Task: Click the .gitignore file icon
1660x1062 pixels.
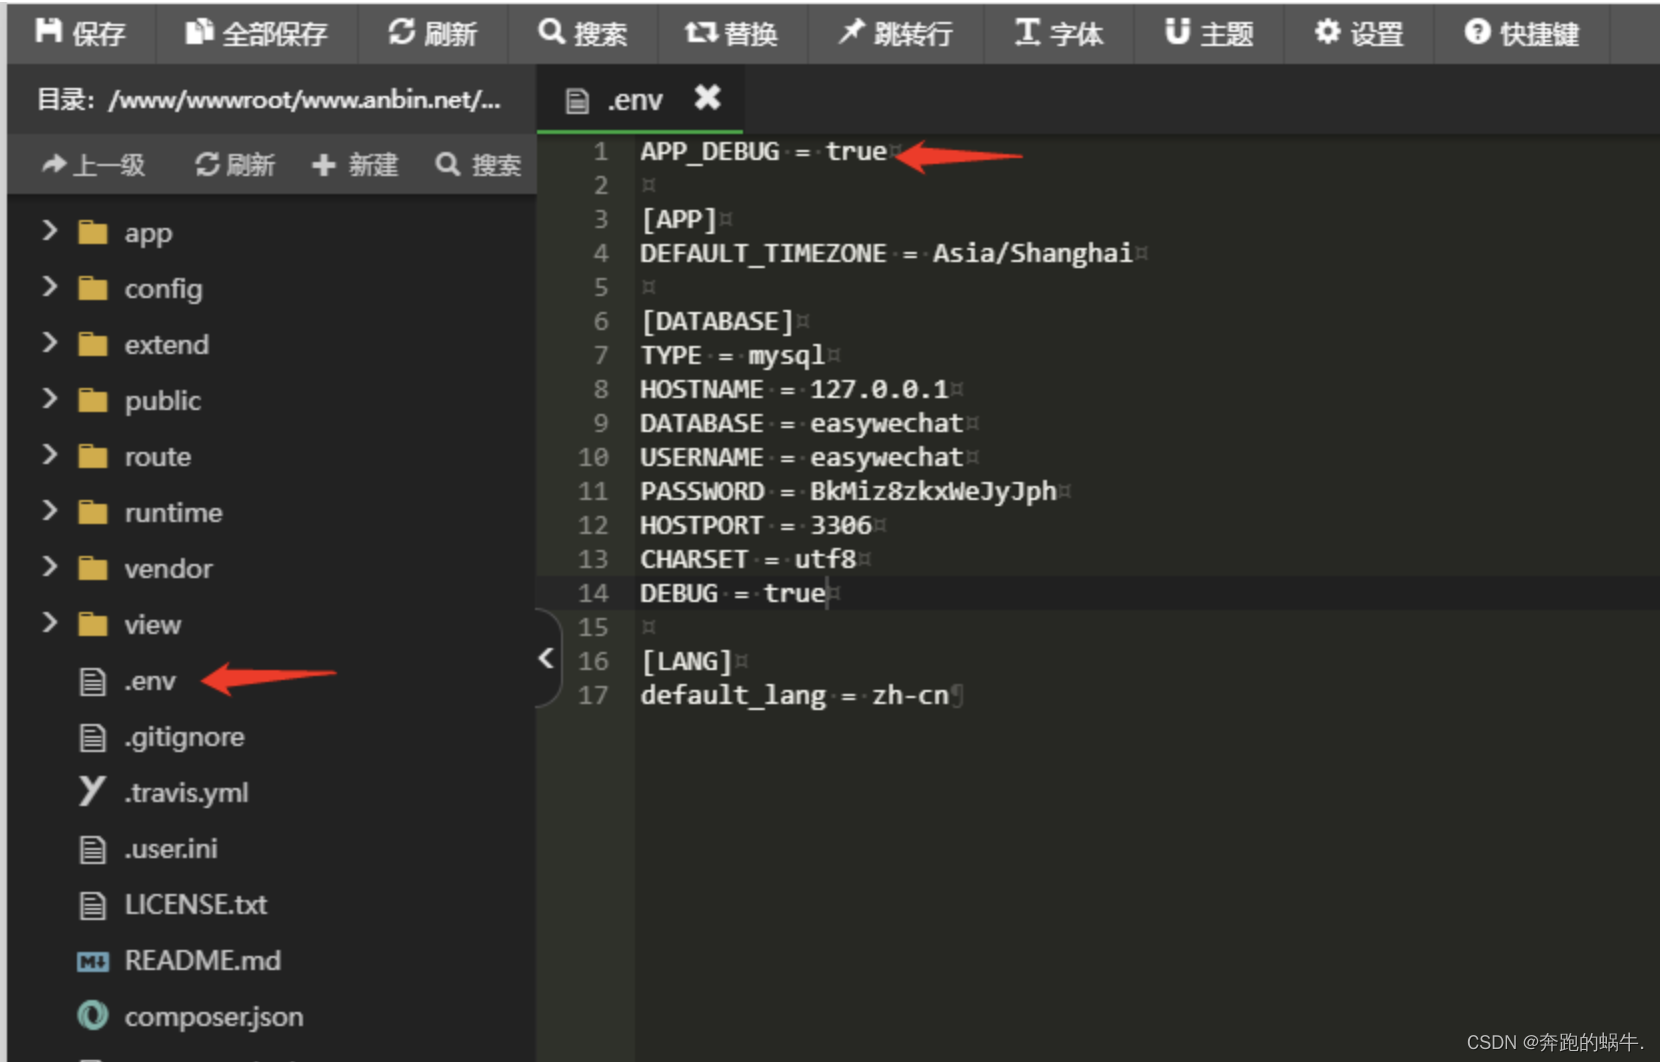Action: coord(93,738)
